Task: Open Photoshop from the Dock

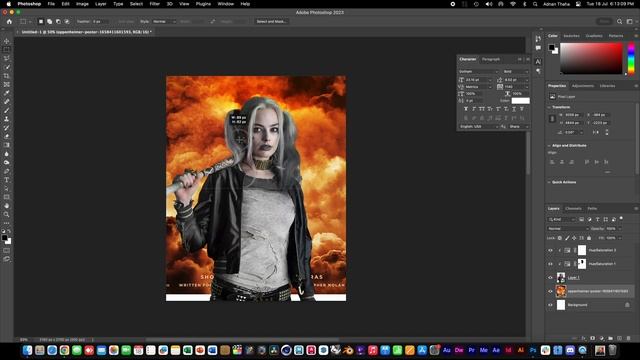Action: tap(533, 350)
